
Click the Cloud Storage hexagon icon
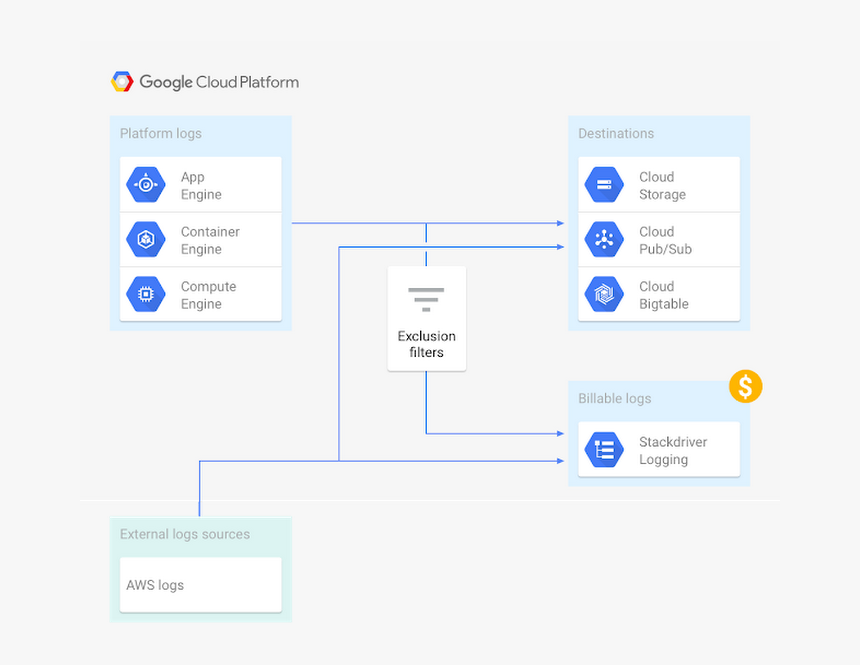point(603,184)
